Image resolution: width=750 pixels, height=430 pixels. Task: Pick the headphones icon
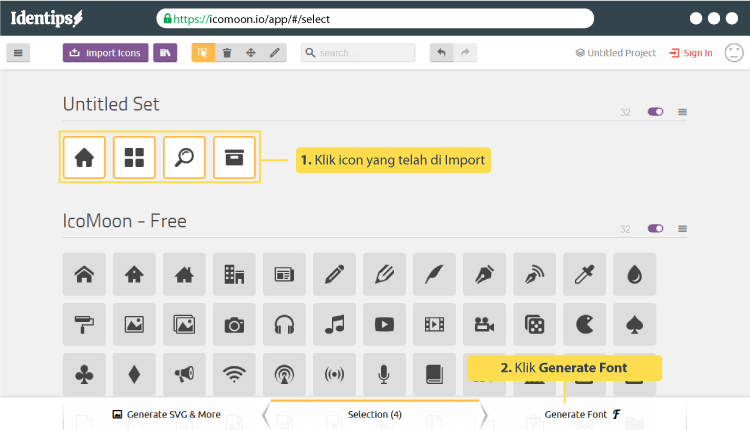(284, 324)
